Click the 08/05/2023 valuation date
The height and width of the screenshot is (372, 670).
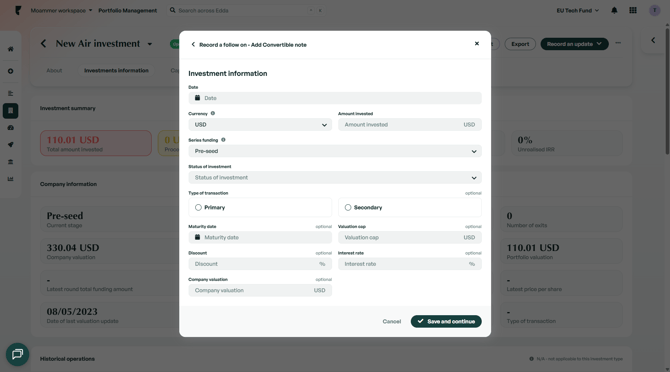[72, 311]
